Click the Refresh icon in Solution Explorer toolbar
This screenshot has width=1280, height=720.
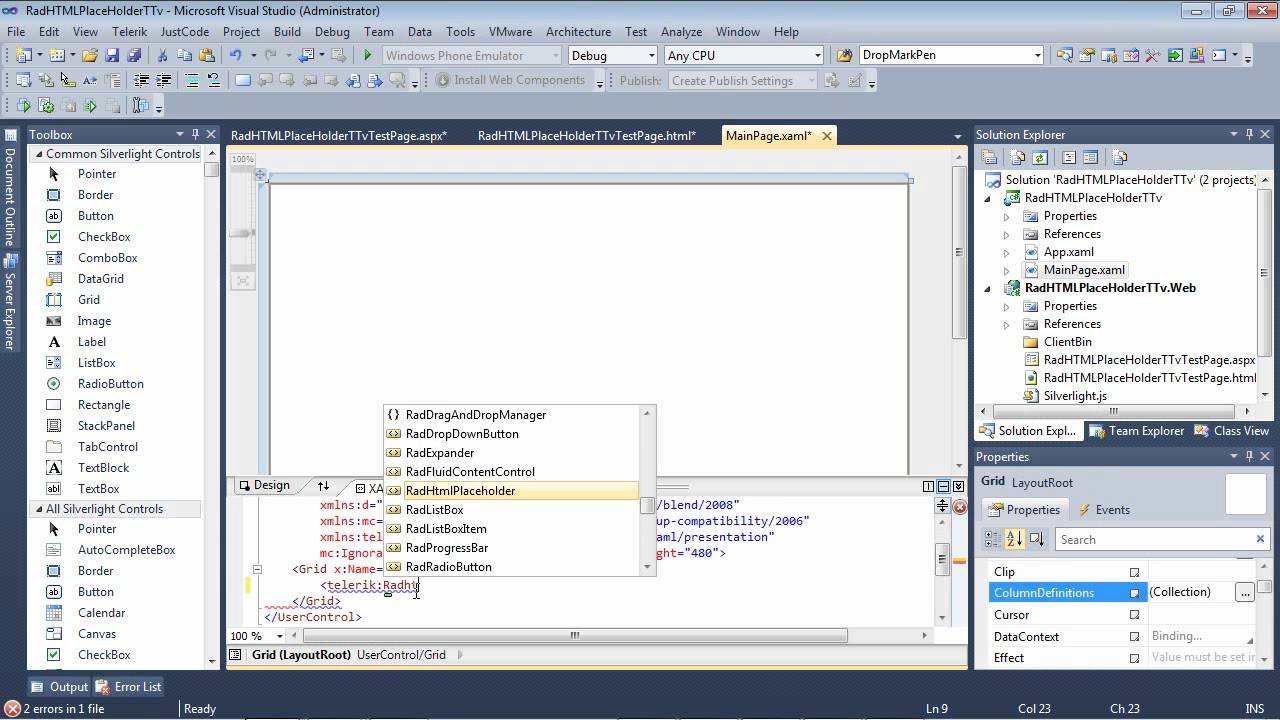point(1039,157)
